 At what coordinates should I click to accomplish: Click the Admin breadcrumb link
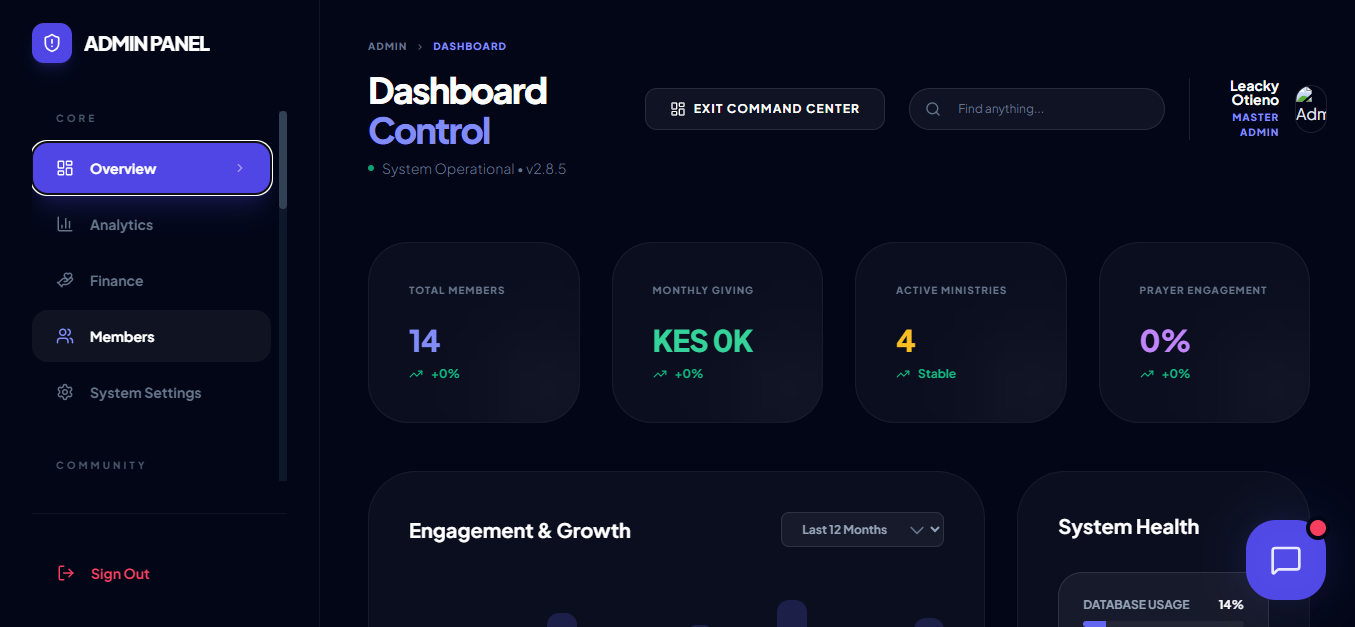click(x=387, y=46)
